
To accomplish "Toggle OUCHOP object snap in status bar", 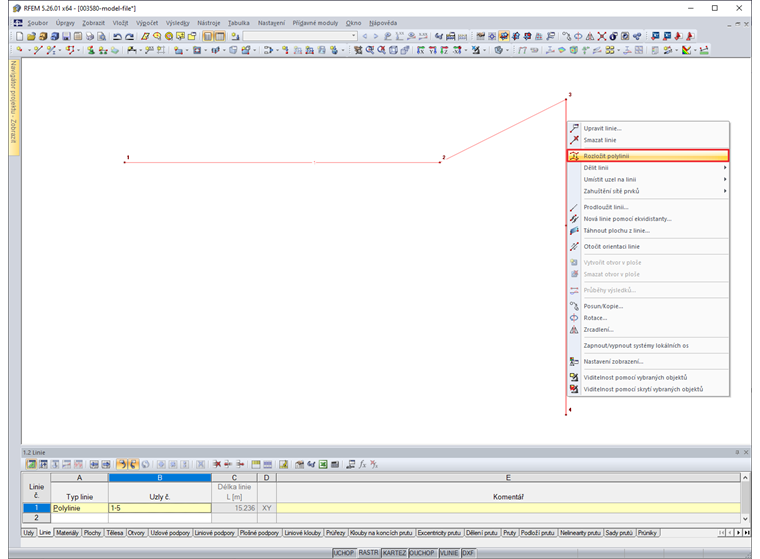I will click(422, 553).
